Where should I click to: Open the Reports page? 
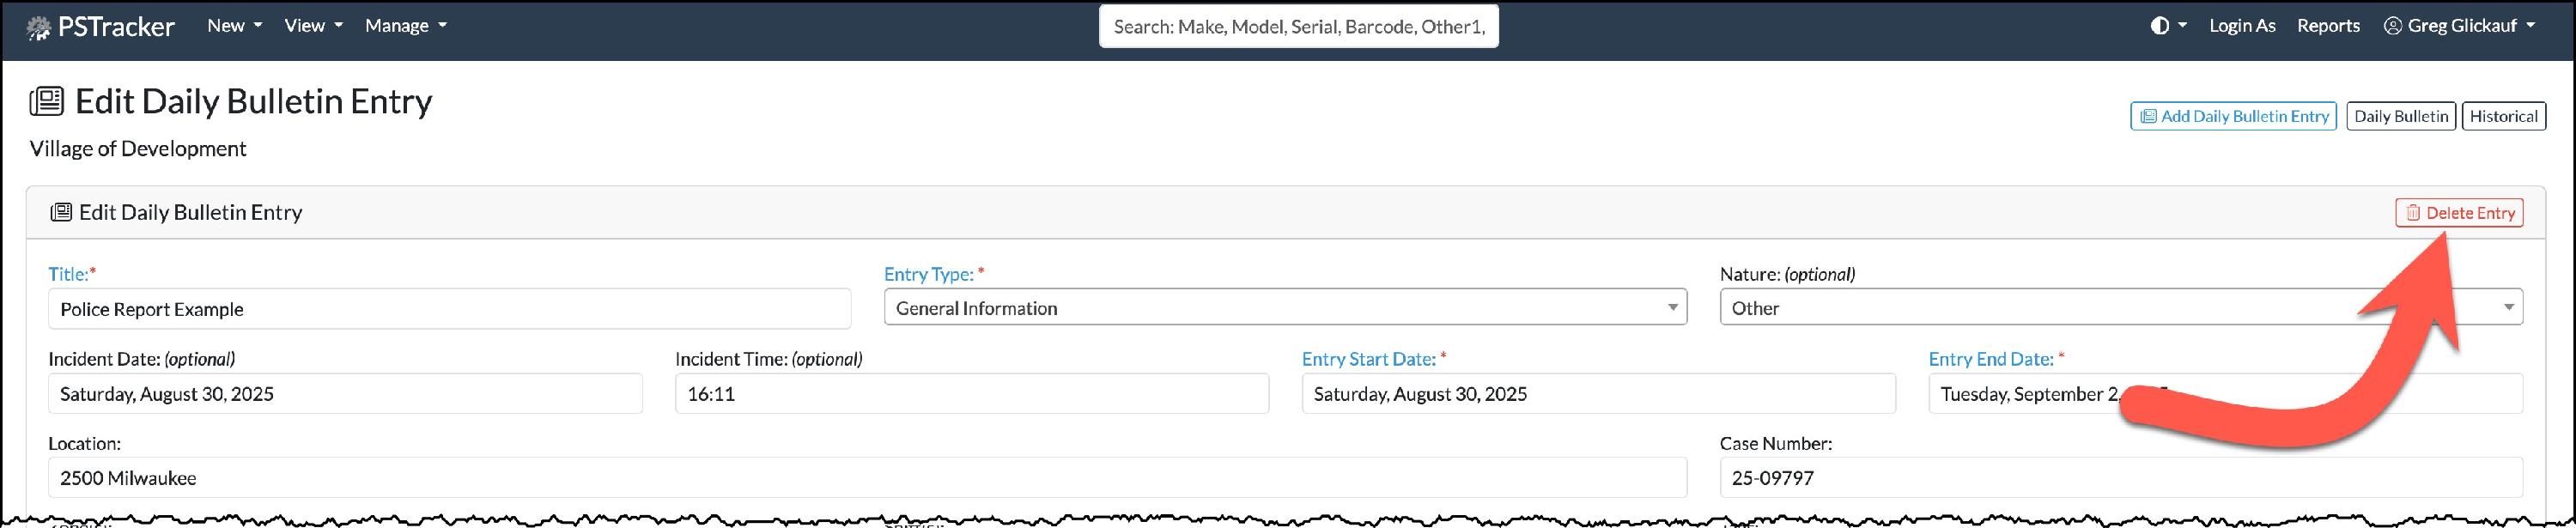pos(2328,26)
